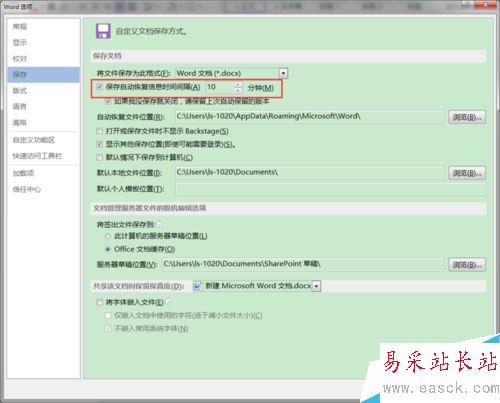The height and width of the screenshot is (403, 500).
Task: Toggle 打开或保存文件时不显示 Backstage checkbox
Action: 99,131
